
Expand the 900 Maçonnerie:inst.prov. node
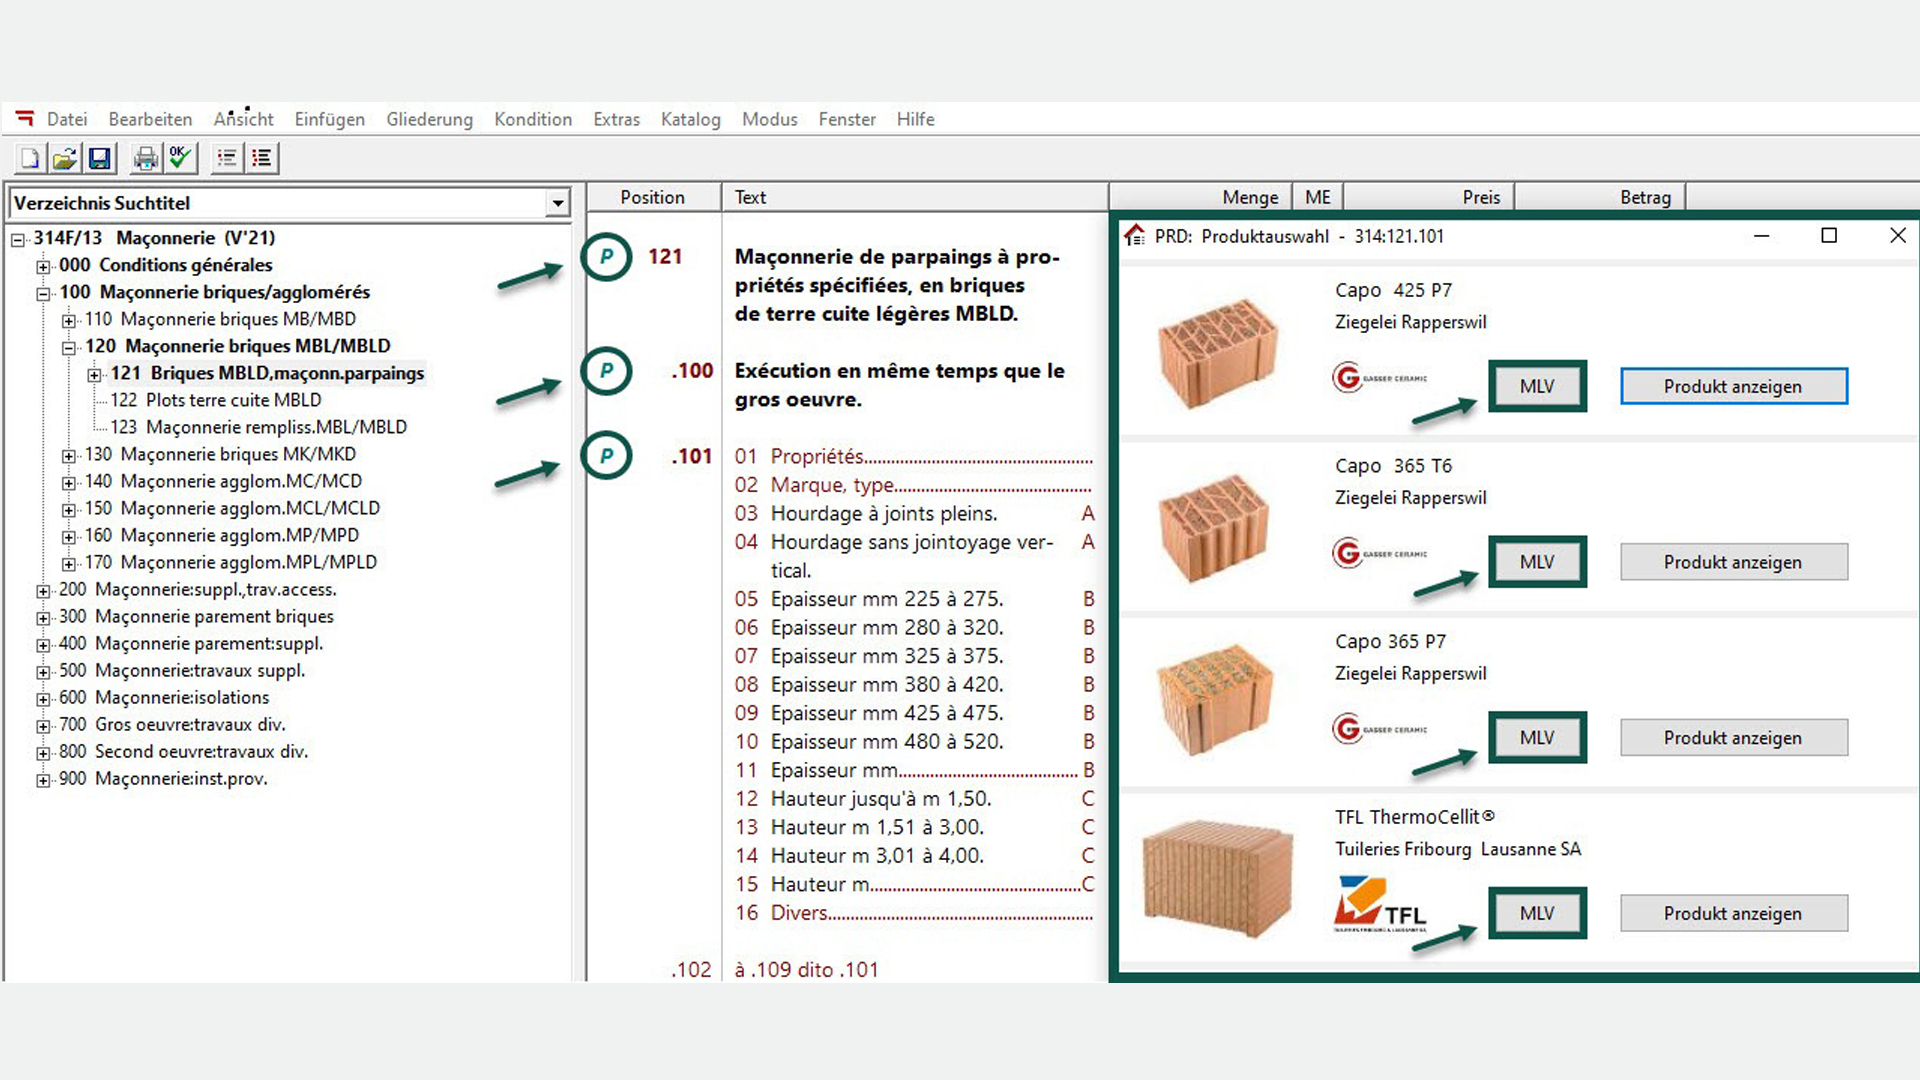43,779
